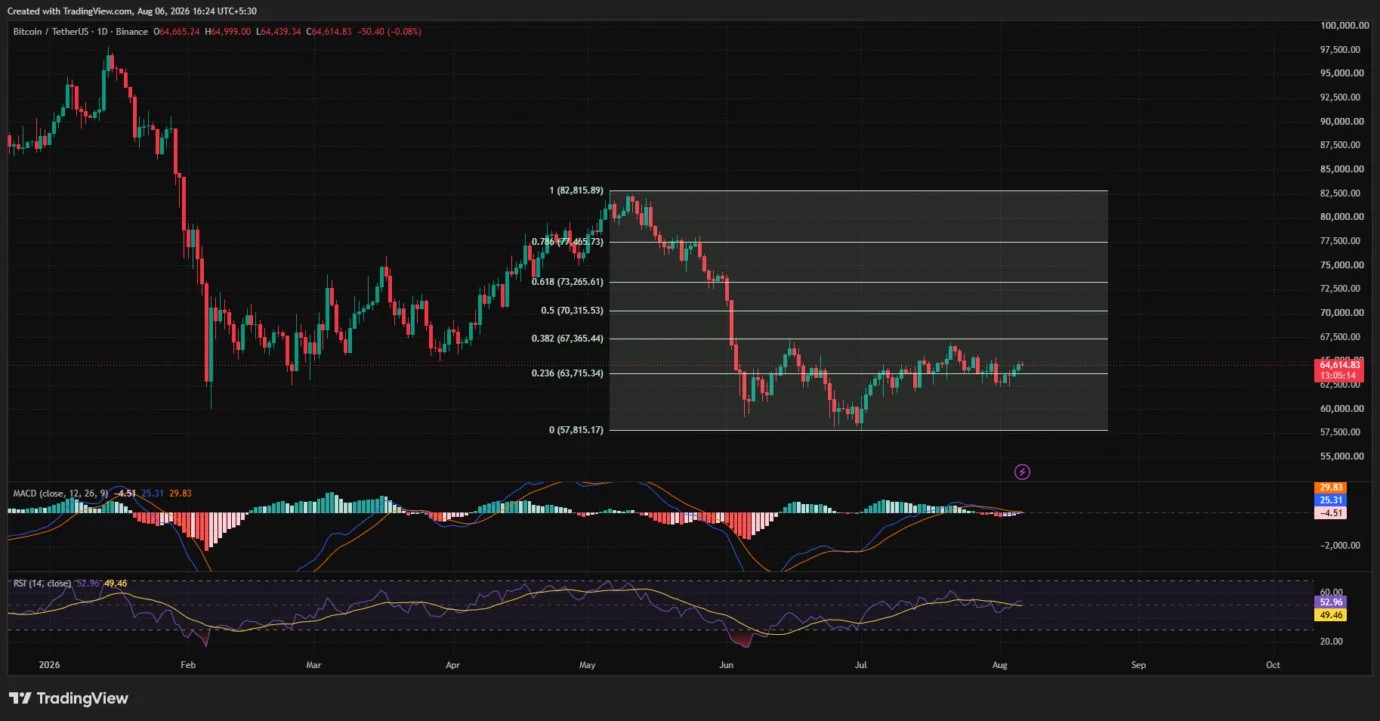Click the 100,000.00 price axis label
The height and width of the screenshot is (721, 1380).
(1344, 25)
